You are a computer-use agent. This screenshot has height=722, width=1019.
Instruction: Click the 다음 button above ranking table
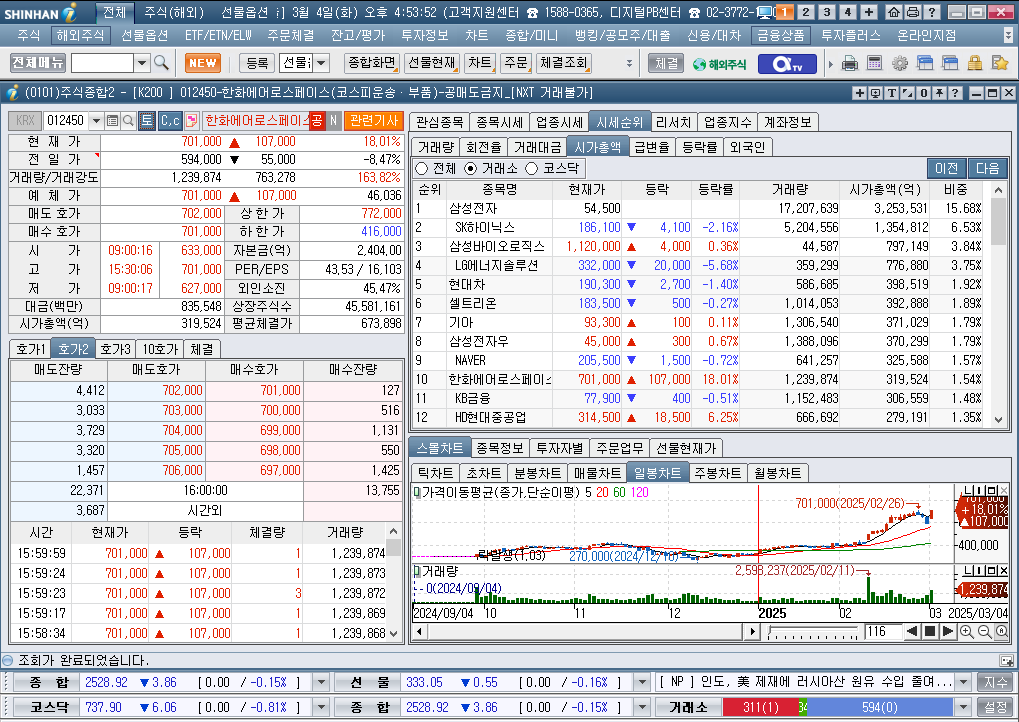[x=987, y=168]
